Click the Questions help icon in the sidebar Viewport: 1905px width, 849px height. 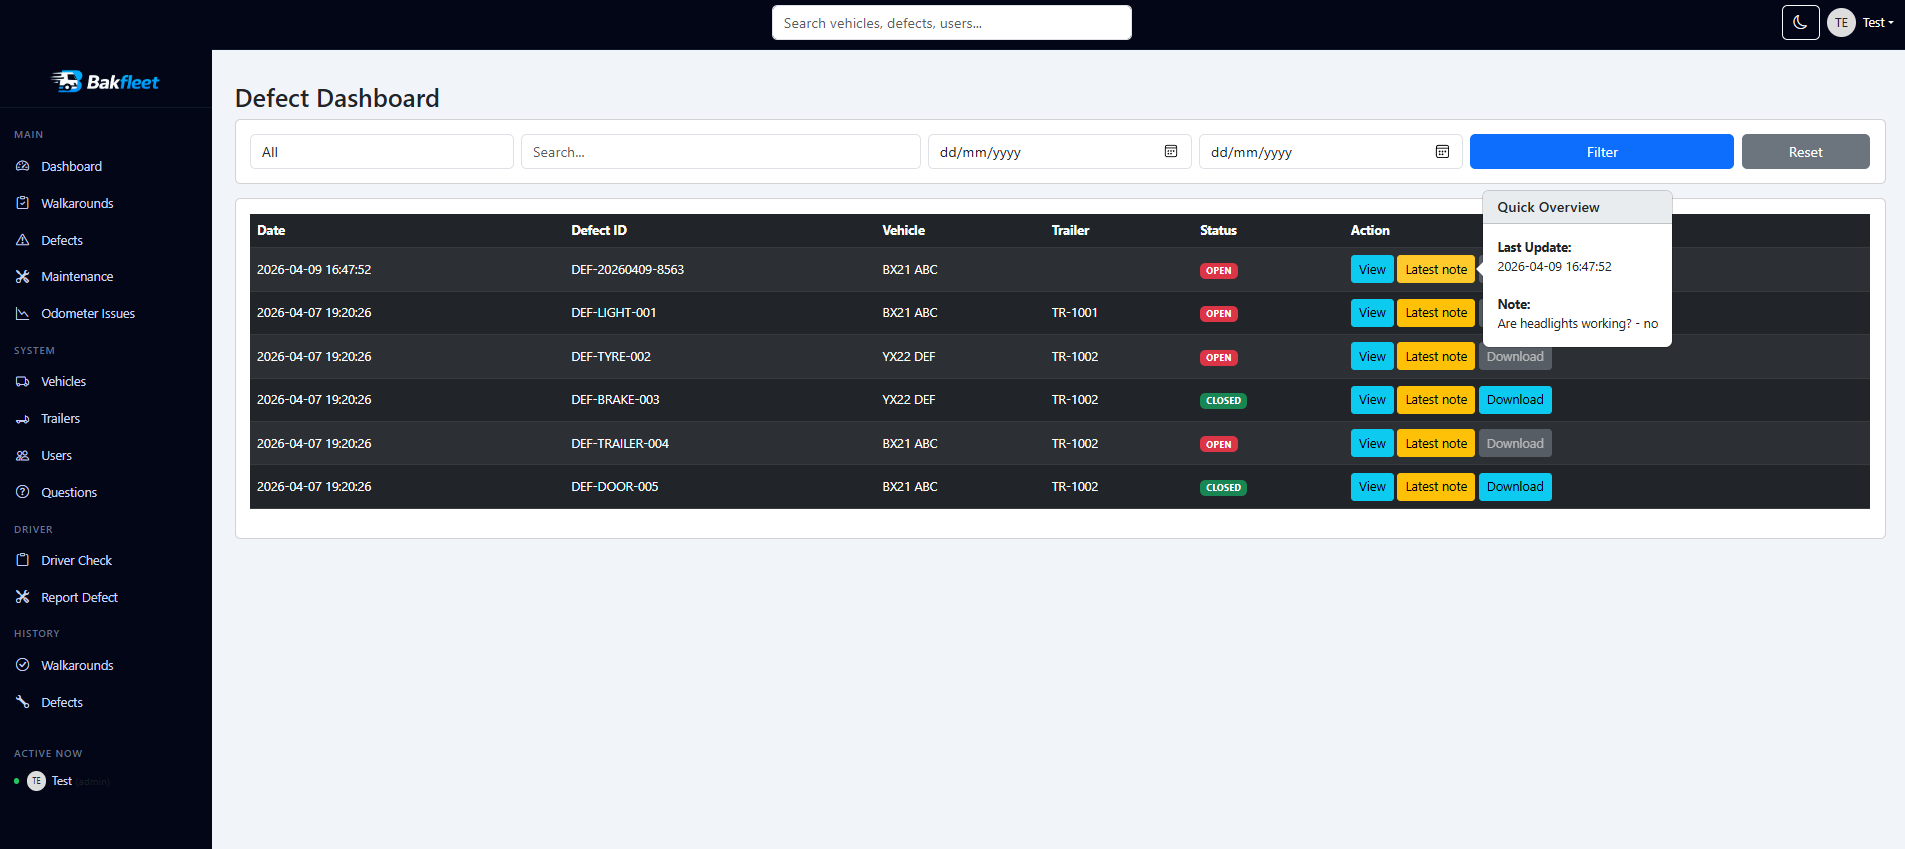click(23, 492)
